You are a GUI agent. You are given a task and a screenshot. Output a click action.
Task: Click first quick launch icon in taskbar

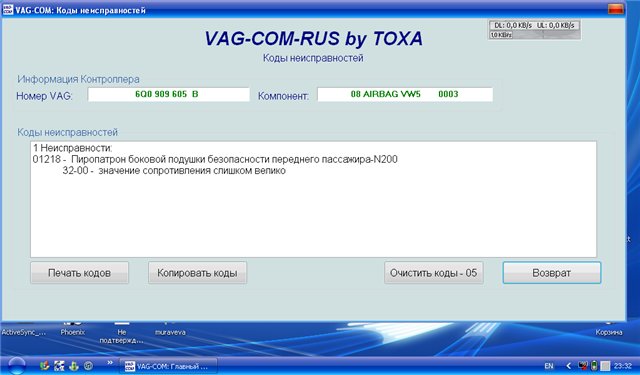[x=44, y=366]
